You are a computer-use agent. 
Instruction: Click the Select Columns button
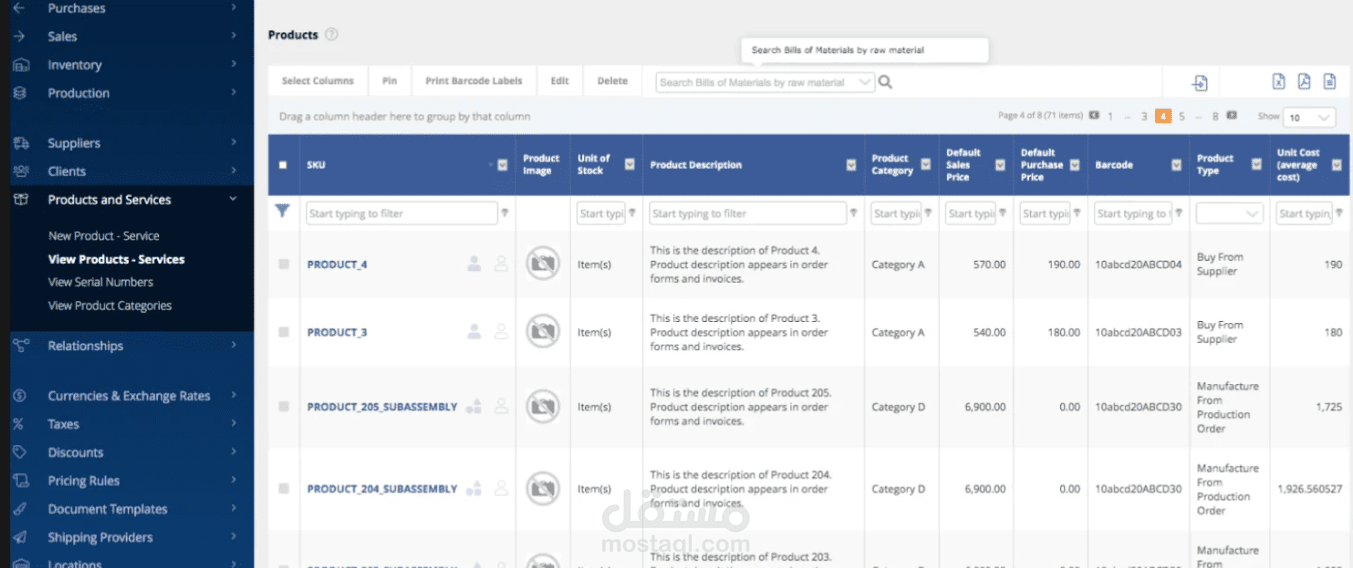coord(318,81)
